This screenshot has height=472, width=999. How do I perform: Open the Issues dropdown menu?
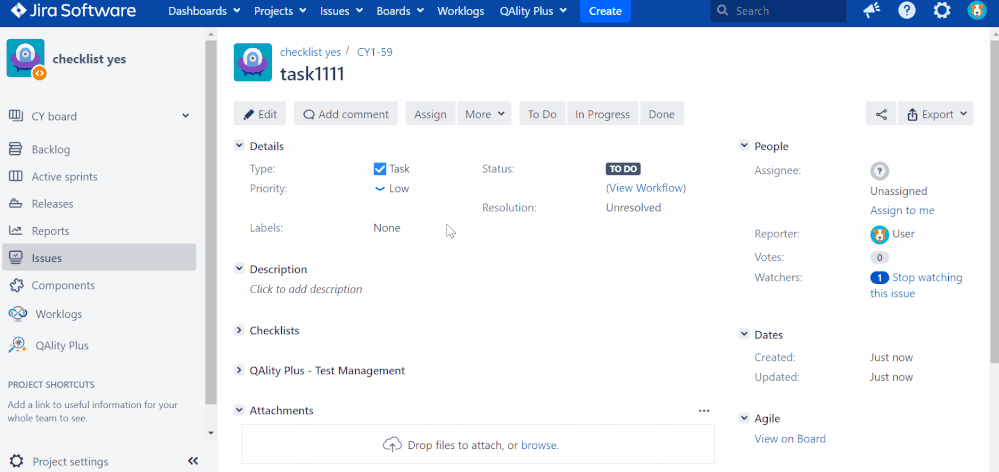[341, 11]
